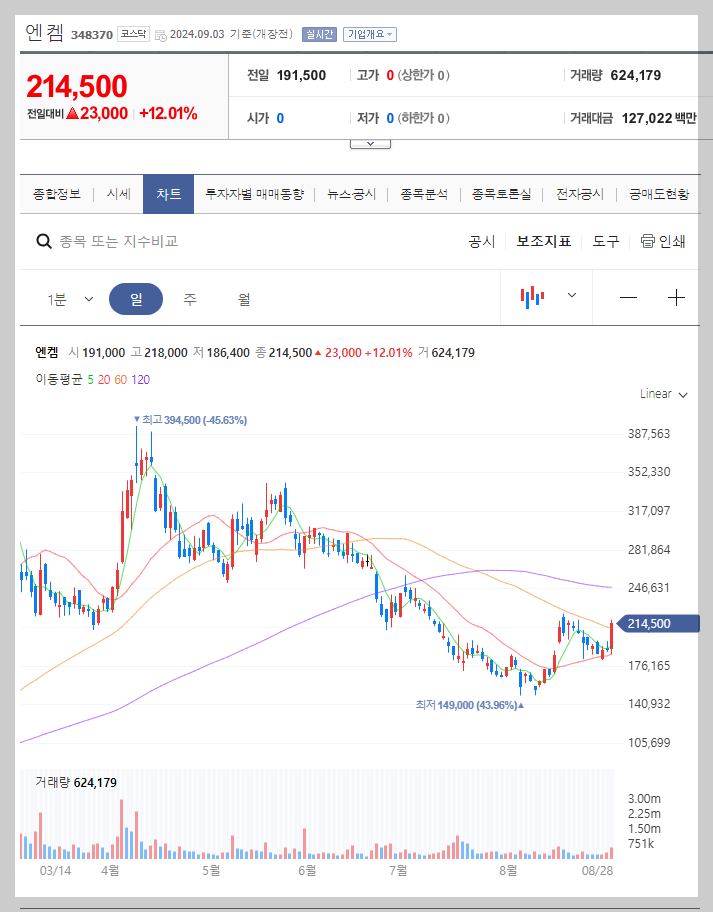The image size is (713, 912).
Task: Enable 실시간 real-time quote mode
Action: 318,32
